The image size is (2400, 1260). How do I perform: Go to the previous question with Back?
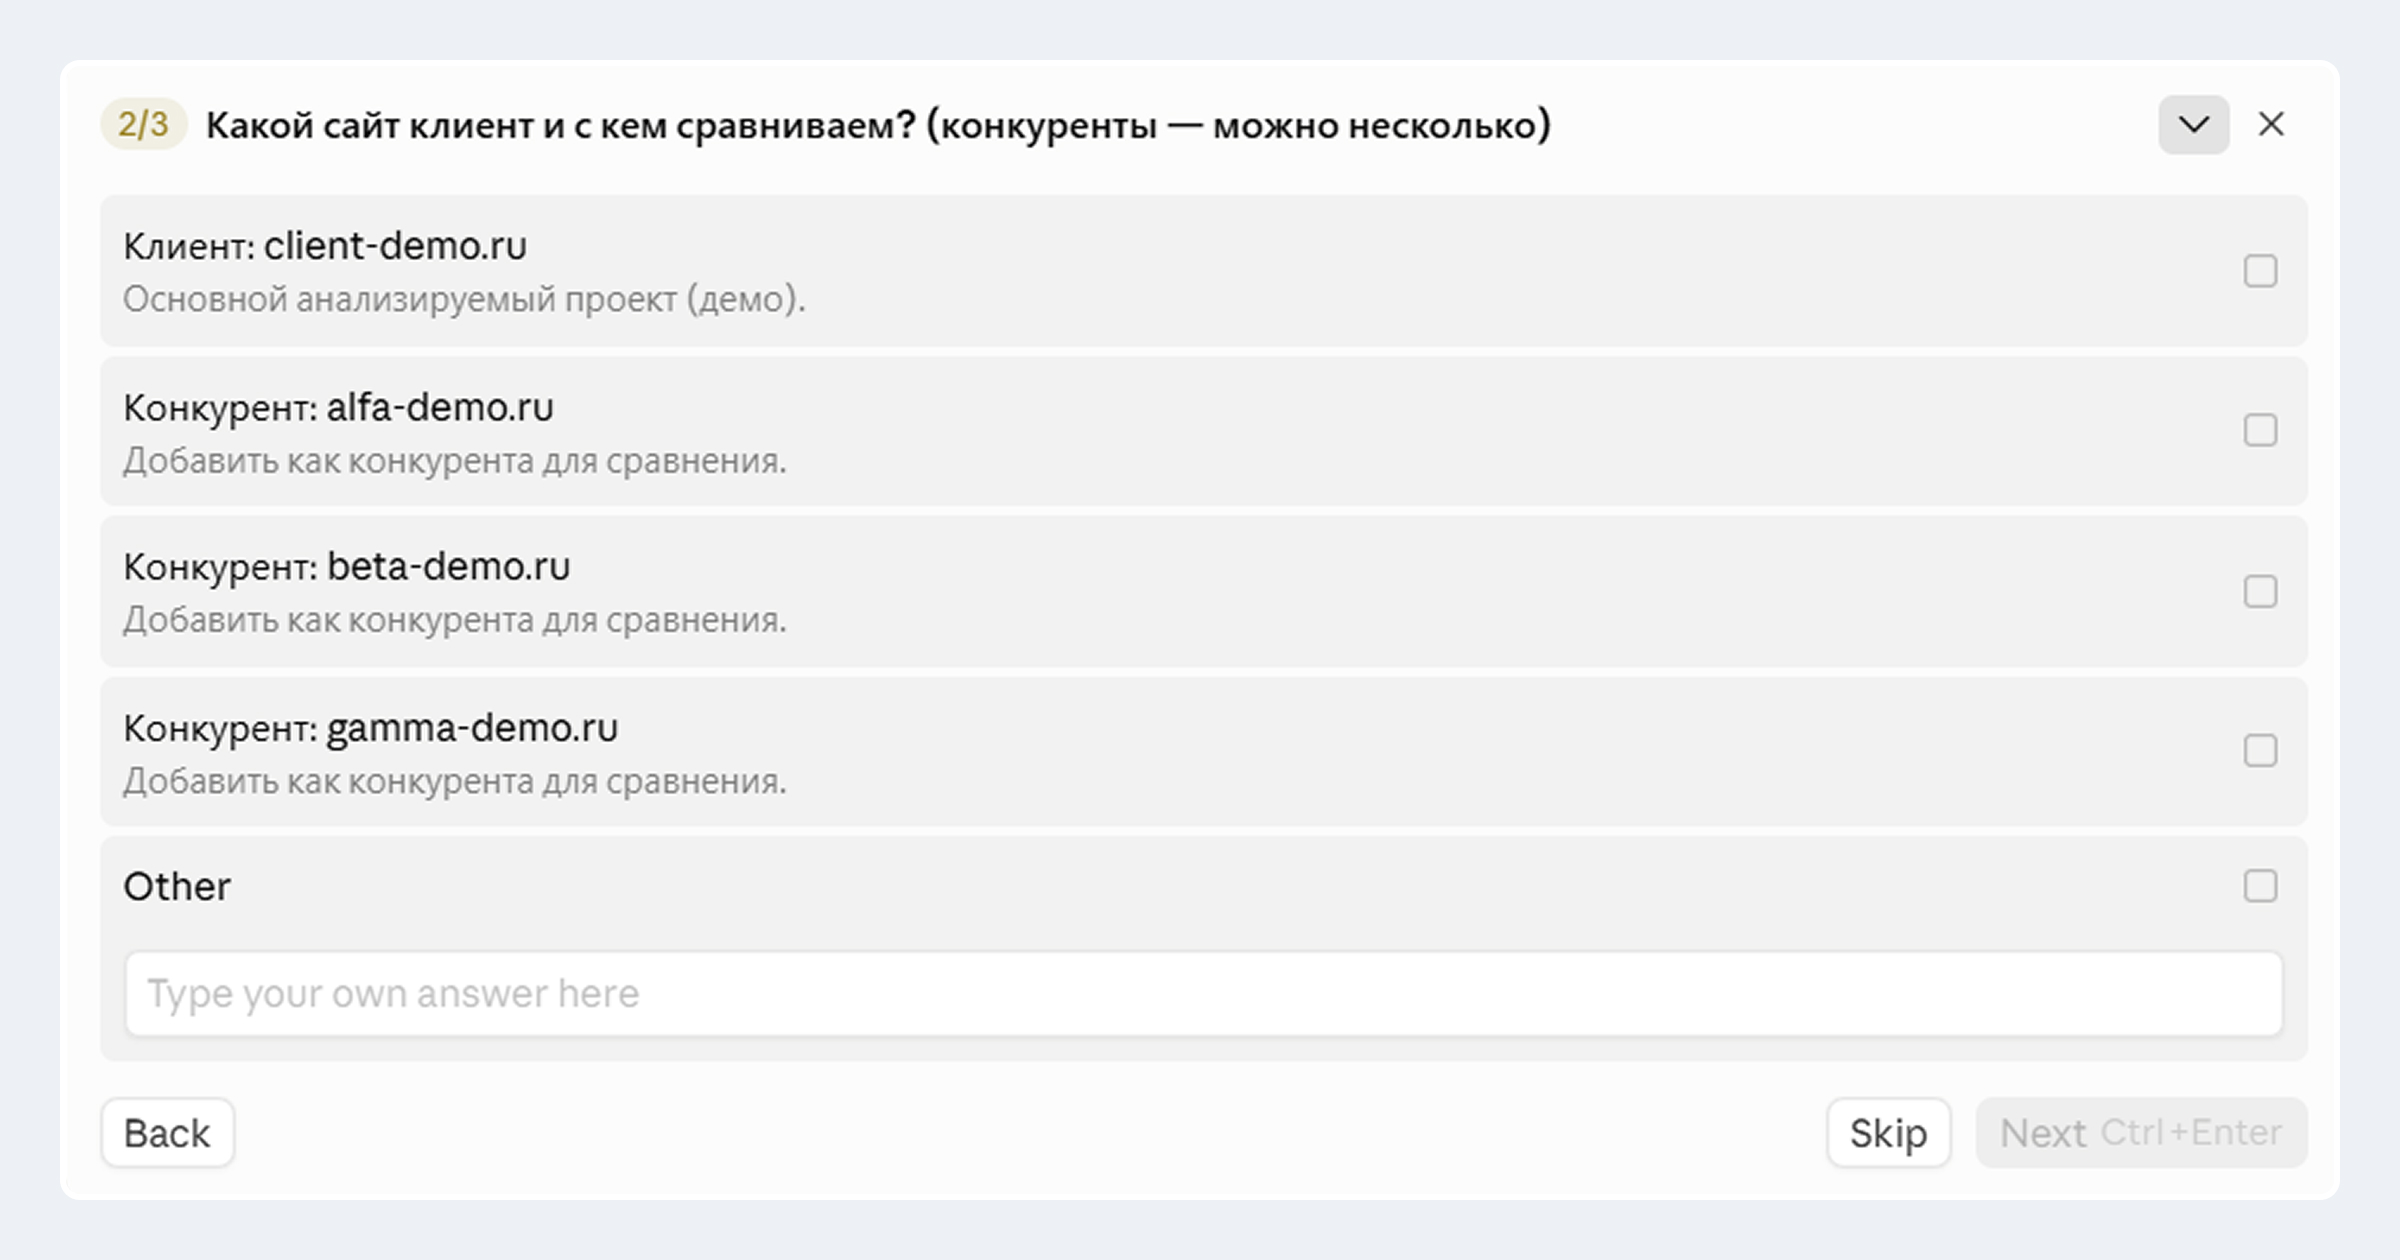[x=167, y=1133]
